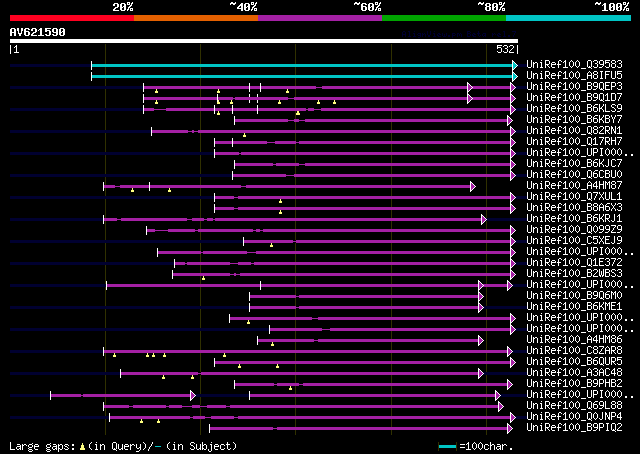Screen dimensions: 640x454
Task: Click the 532 query end position label
Action: pyautogui.click(x=505, y=49)
